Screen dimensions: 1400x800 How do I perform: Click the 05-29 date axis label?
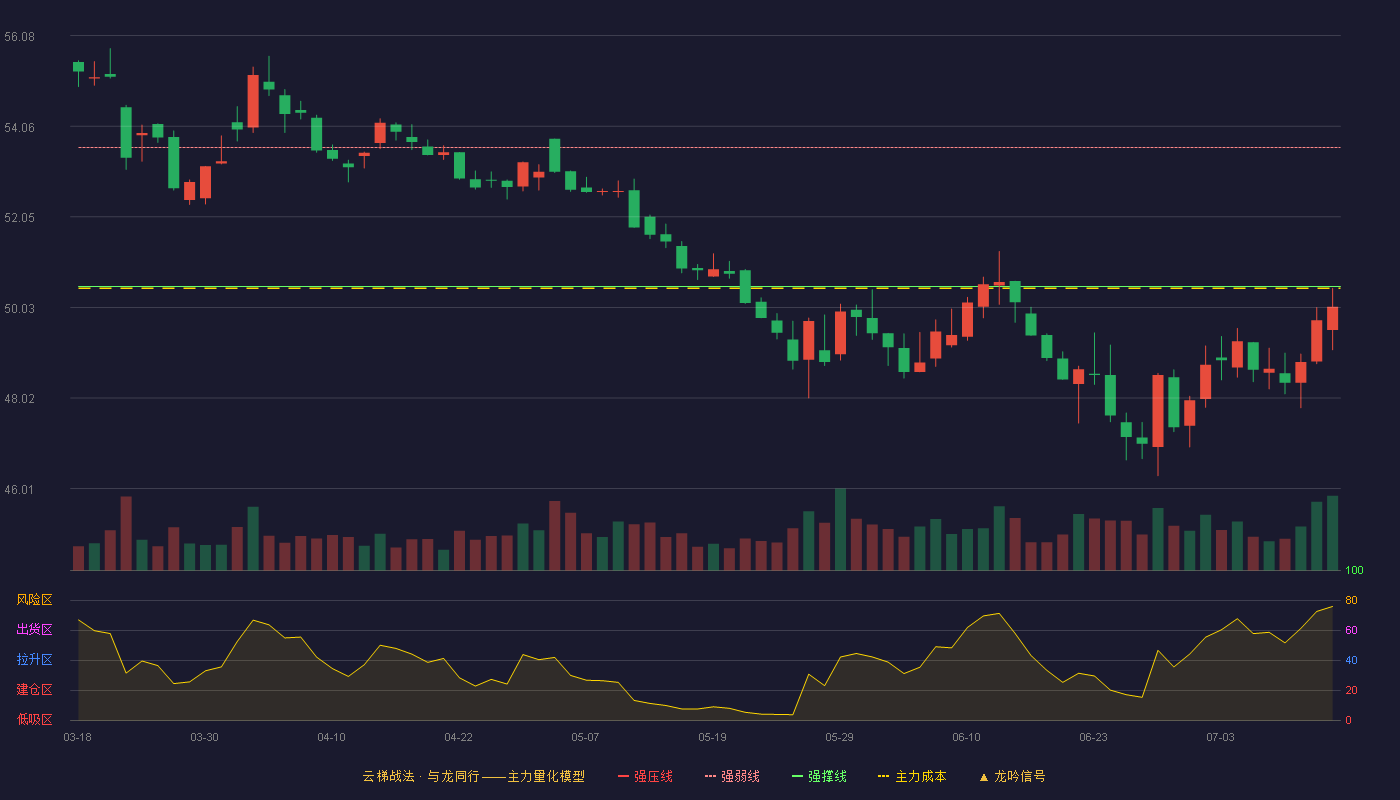[840, 737]
